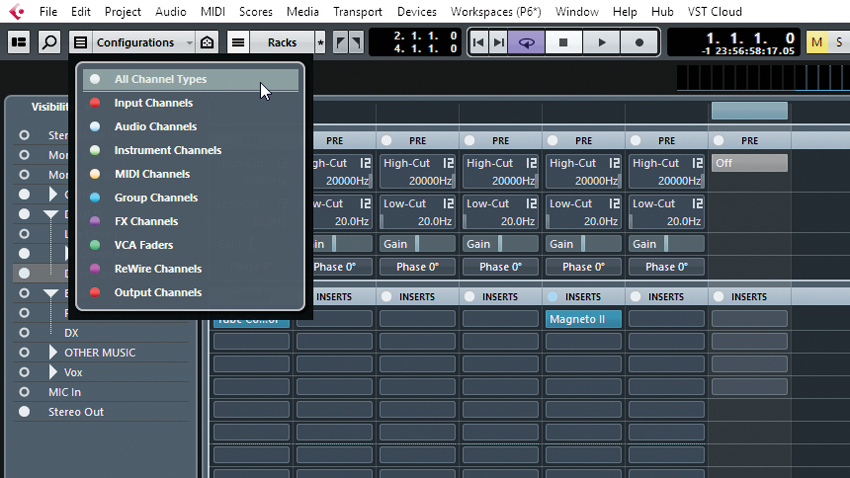This screenshot has width=850, height=478.
Task: Click the go to previous marker button
Action: [x=479, y=42]
